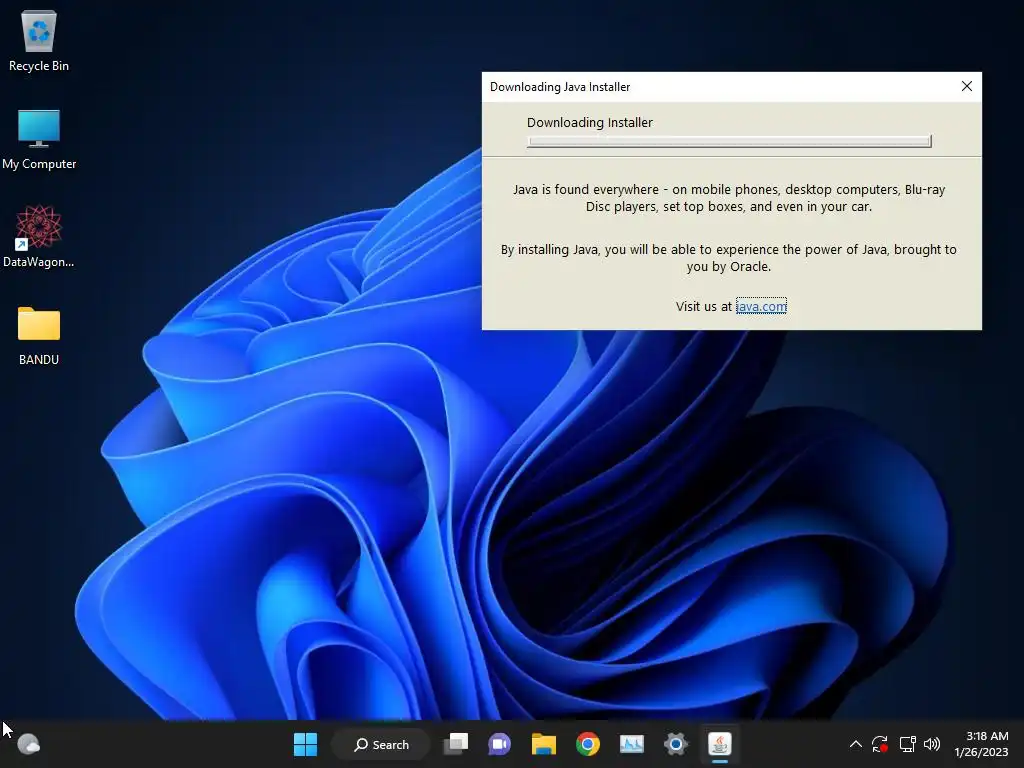Open the weather widget icon
Viewport: 1024px width, 768px height.
point(28,744)
